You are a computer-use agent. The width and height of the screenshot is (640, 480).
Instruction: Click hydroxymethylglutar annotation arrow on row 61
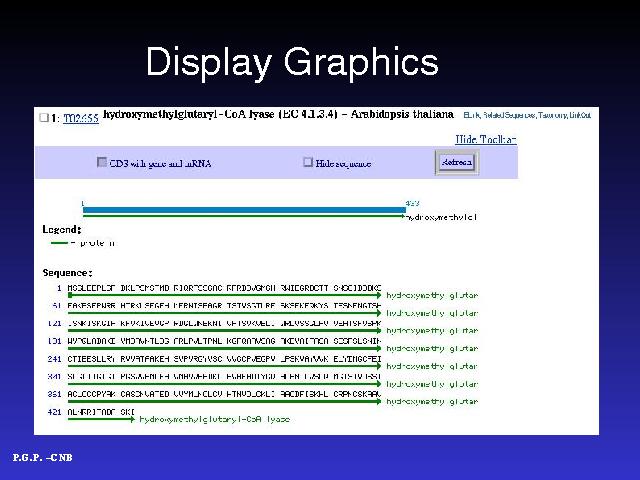click(432, 312)
